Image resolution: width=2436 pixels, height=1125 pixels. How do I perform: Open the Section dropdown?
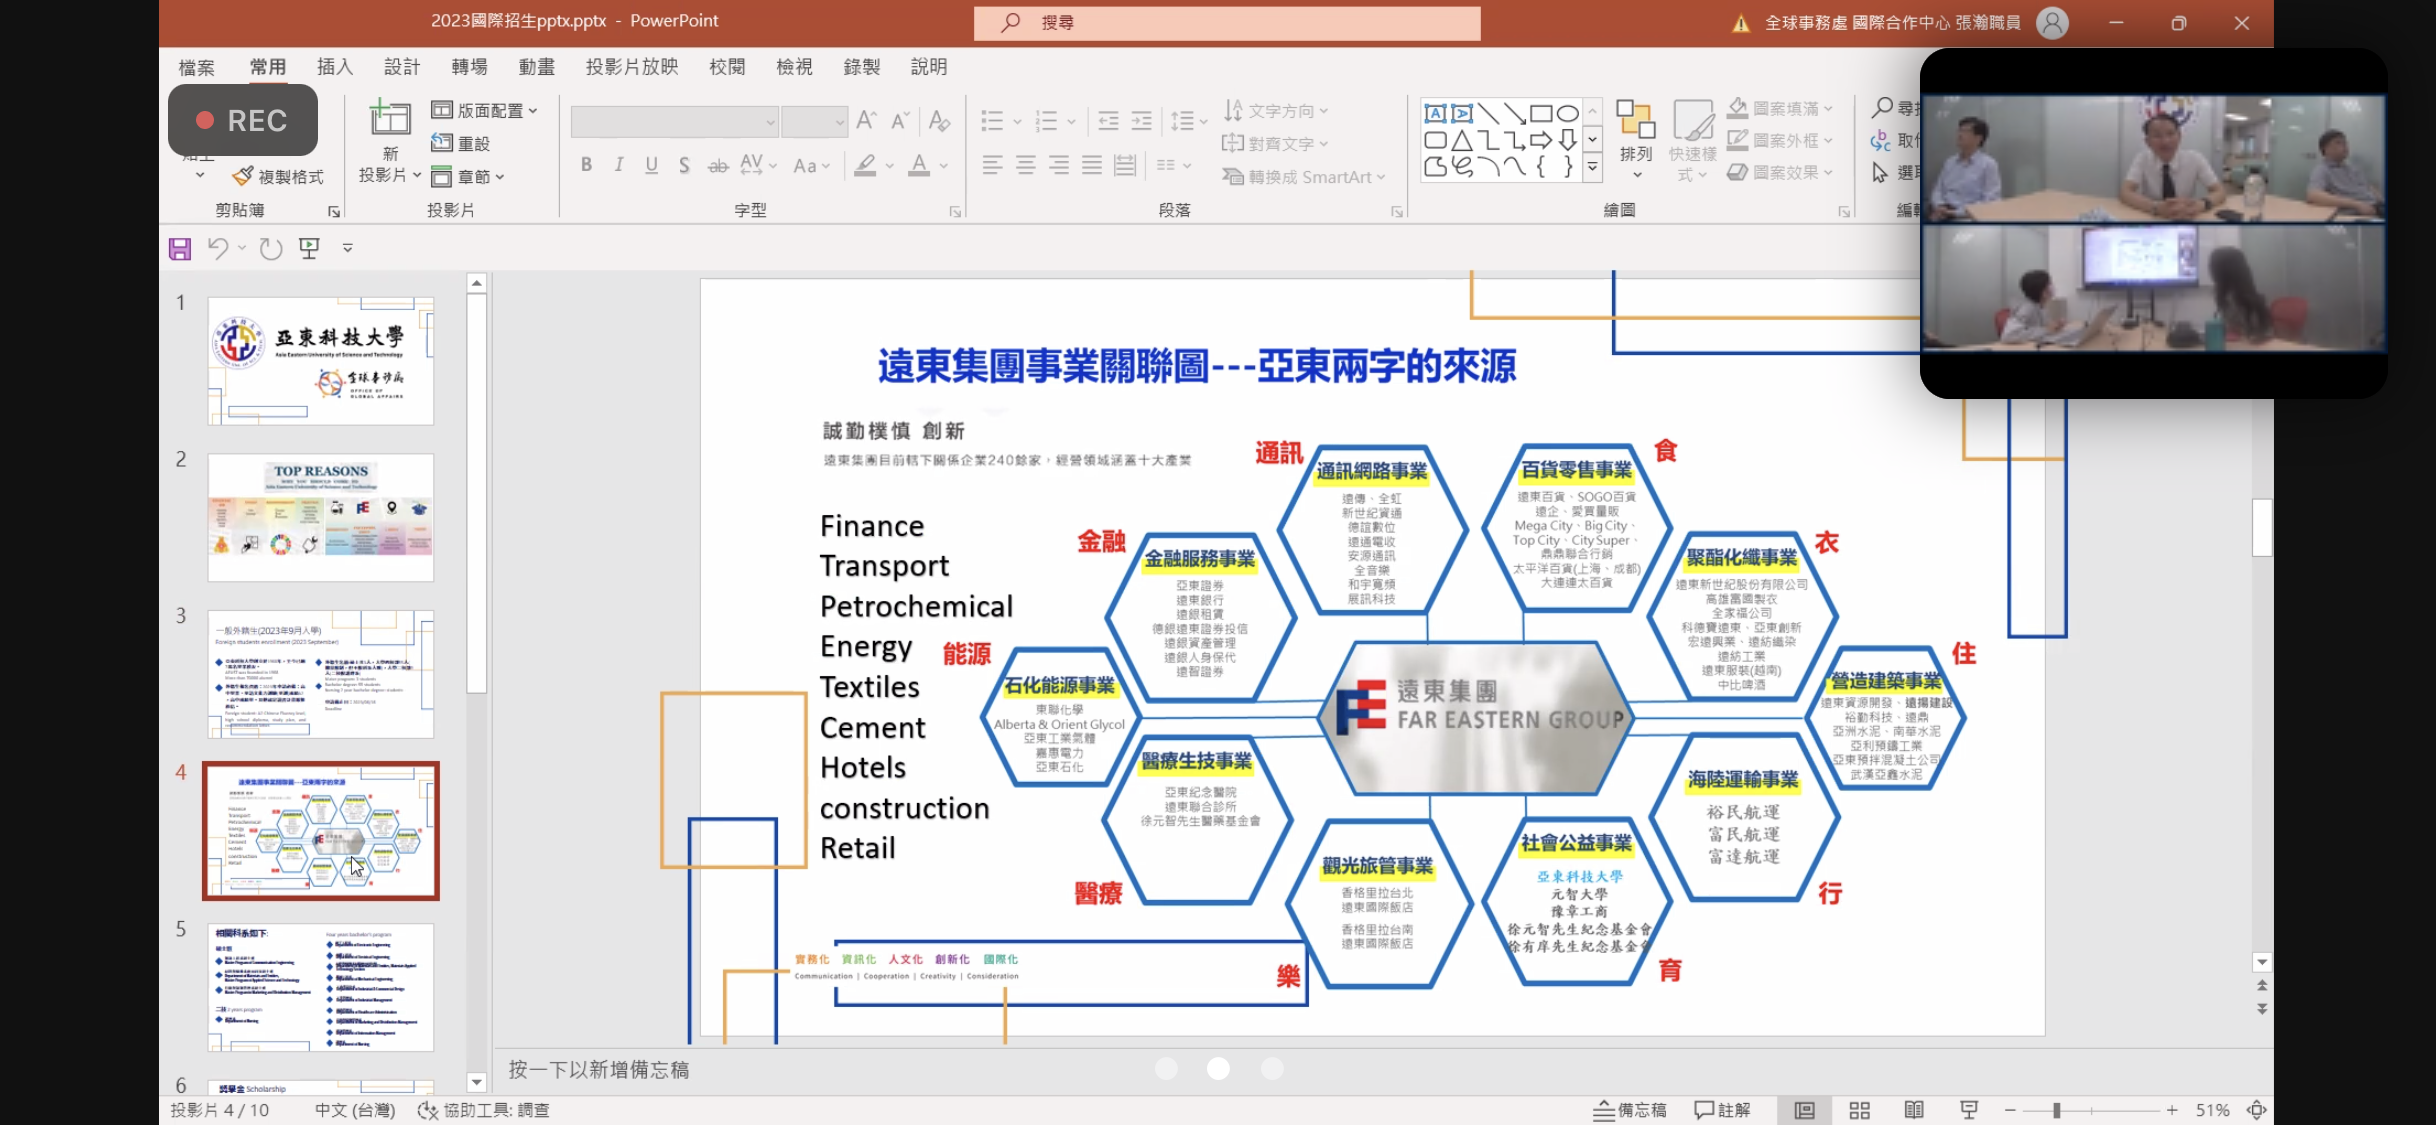coord(468,177)
